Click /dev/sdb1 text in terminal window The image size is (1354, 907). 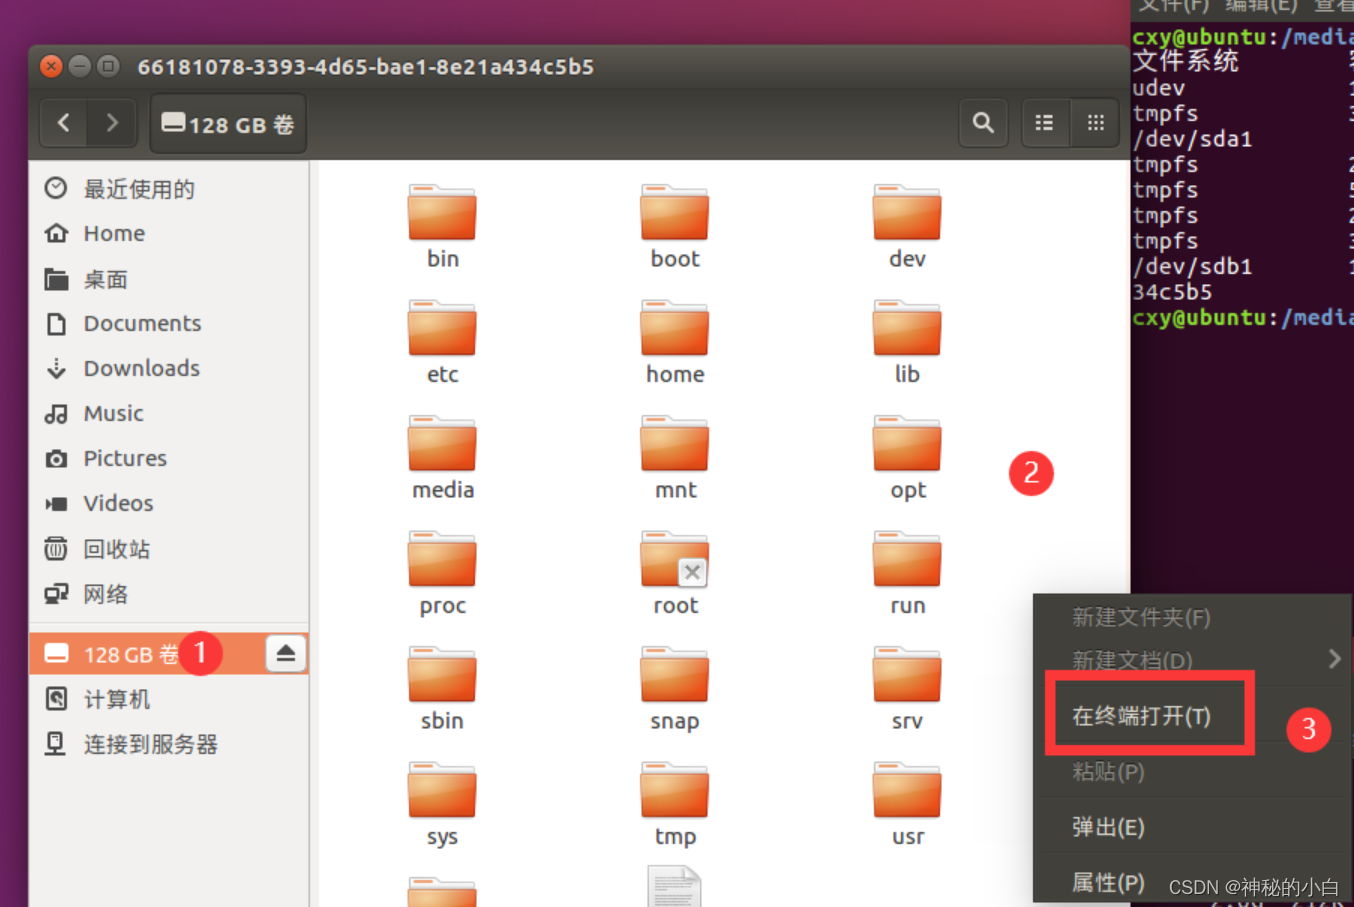point(1192,267)
